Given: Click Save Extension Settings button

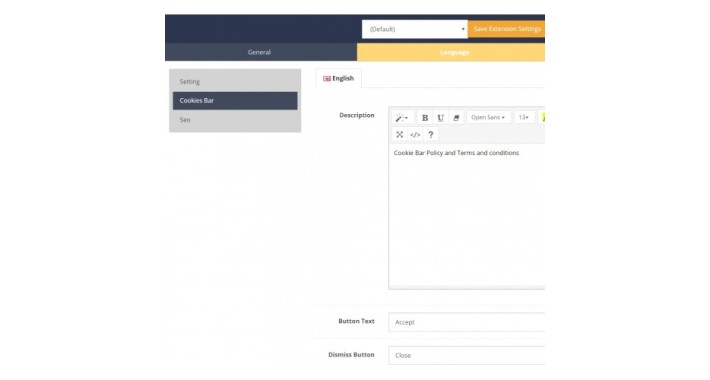Looking at the screenshot, I should (506, 29).
